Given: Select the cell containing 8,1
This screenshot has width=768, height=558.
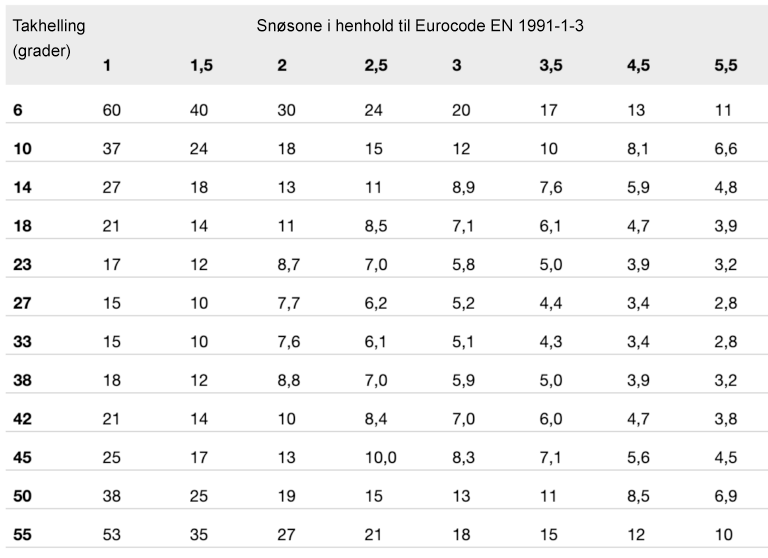Looking at the screenshot, I should (x=639, y=148).
